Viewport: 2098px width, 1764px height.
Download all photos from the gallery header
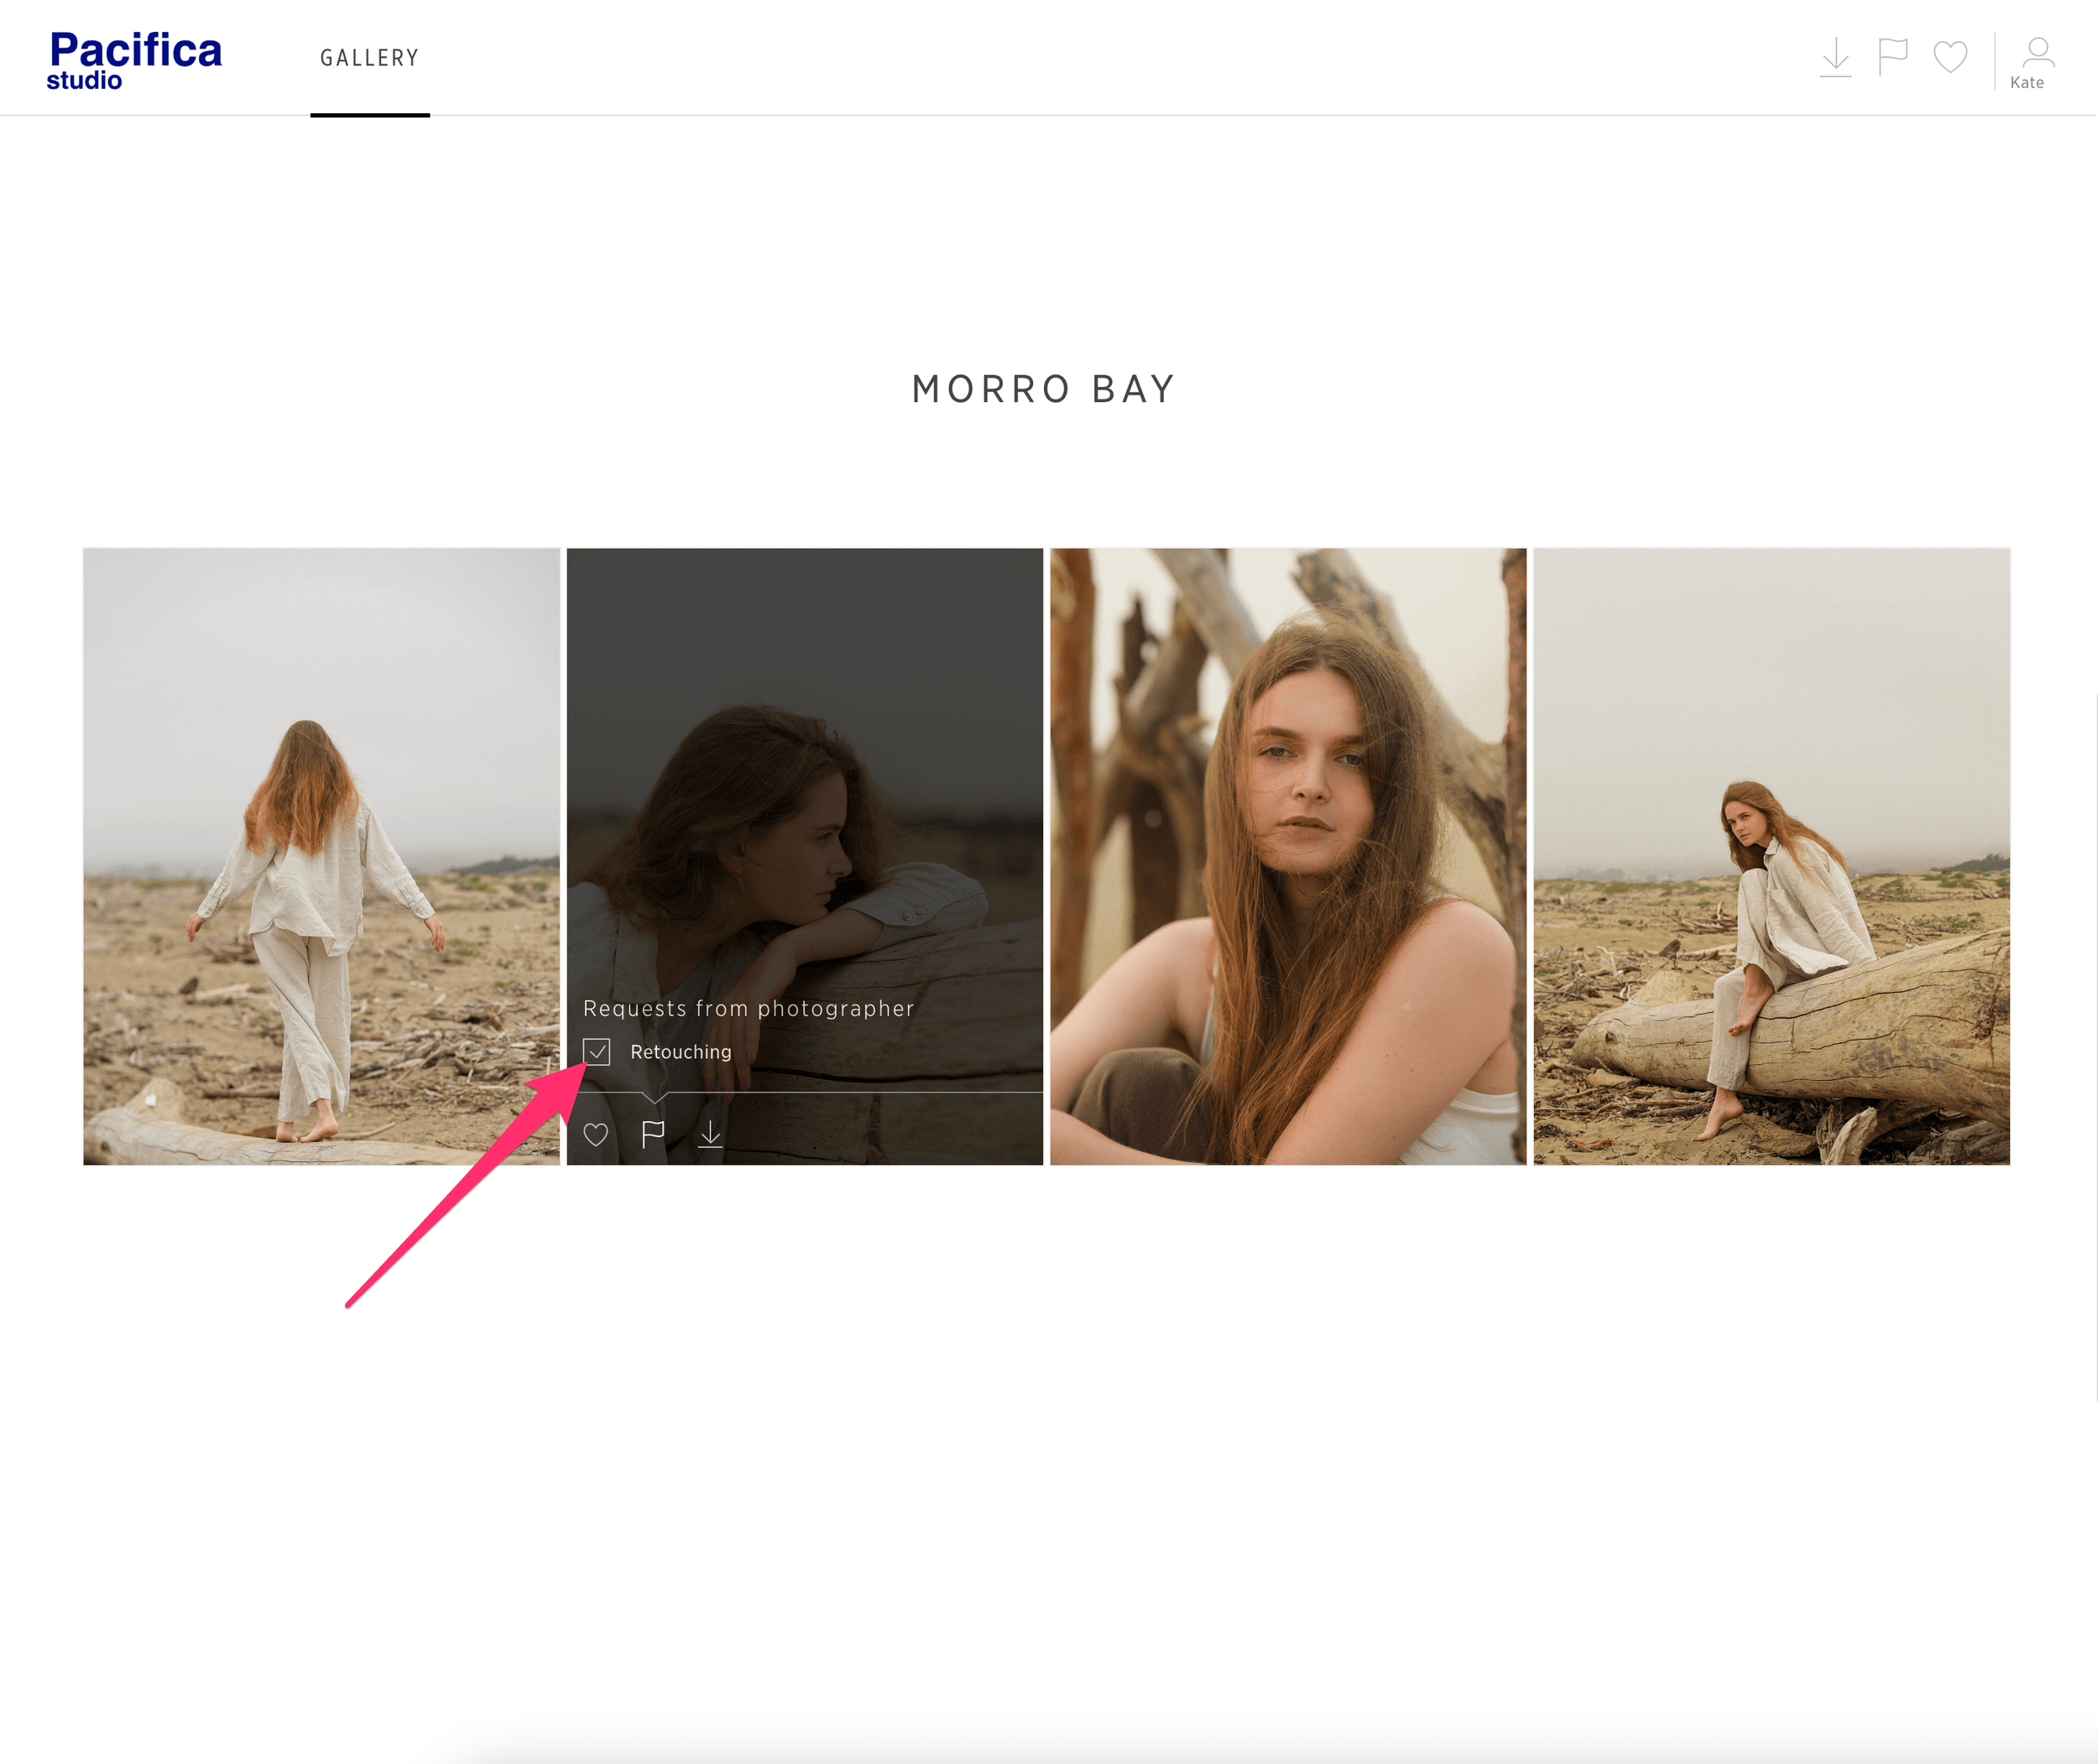coord(1836,57)
